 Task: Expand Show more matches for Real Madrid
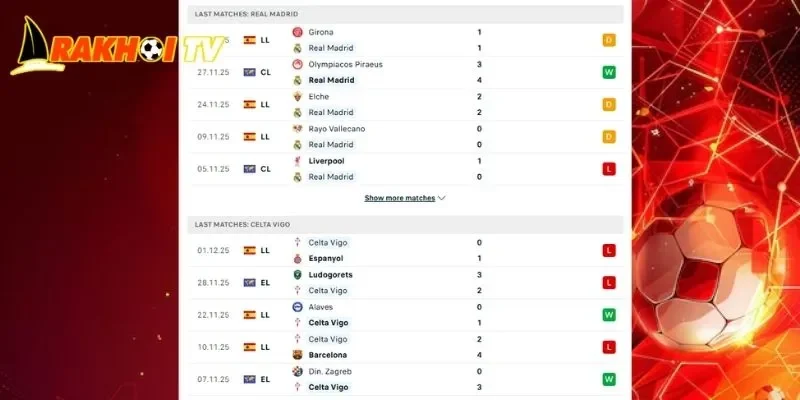[x=400, y=198]
